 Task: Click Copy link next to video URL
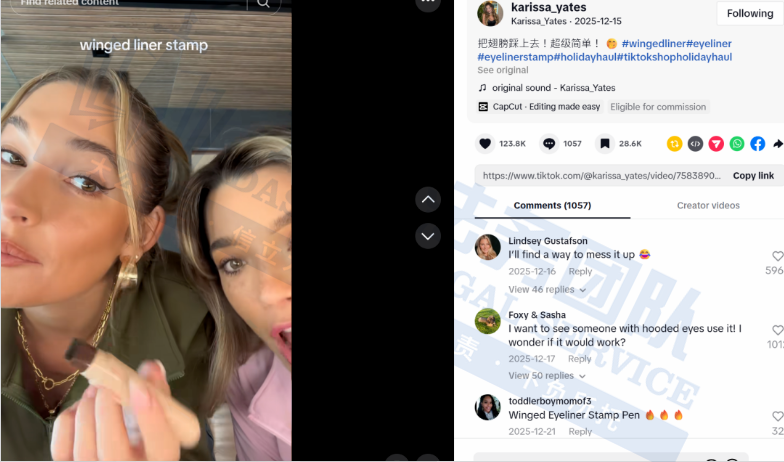click(x=753, y=176)
